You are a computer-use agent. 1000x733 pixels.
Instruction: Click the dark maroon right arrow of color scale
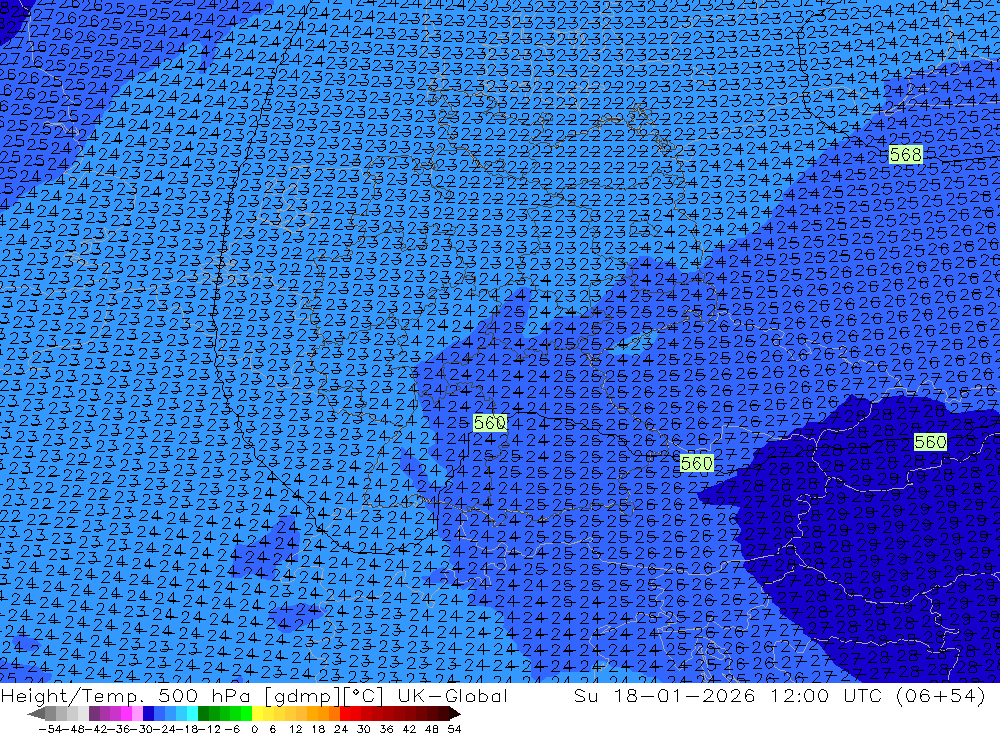click(x=454, y=714)
